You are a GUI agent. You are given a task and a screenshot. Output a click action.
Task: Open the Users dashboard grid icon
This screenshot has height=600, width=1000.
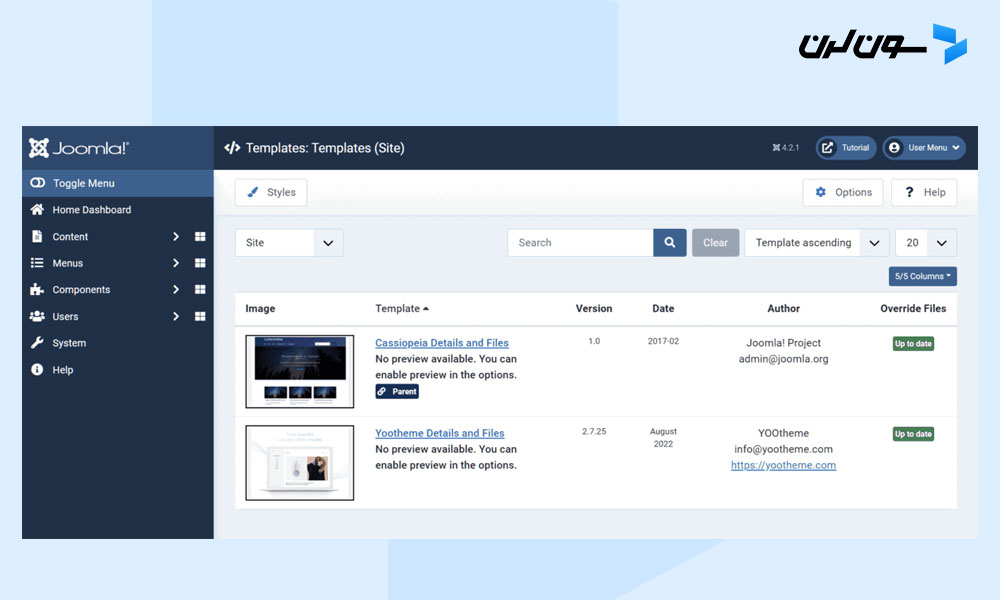pyautogui.click(x=200, y=316)
